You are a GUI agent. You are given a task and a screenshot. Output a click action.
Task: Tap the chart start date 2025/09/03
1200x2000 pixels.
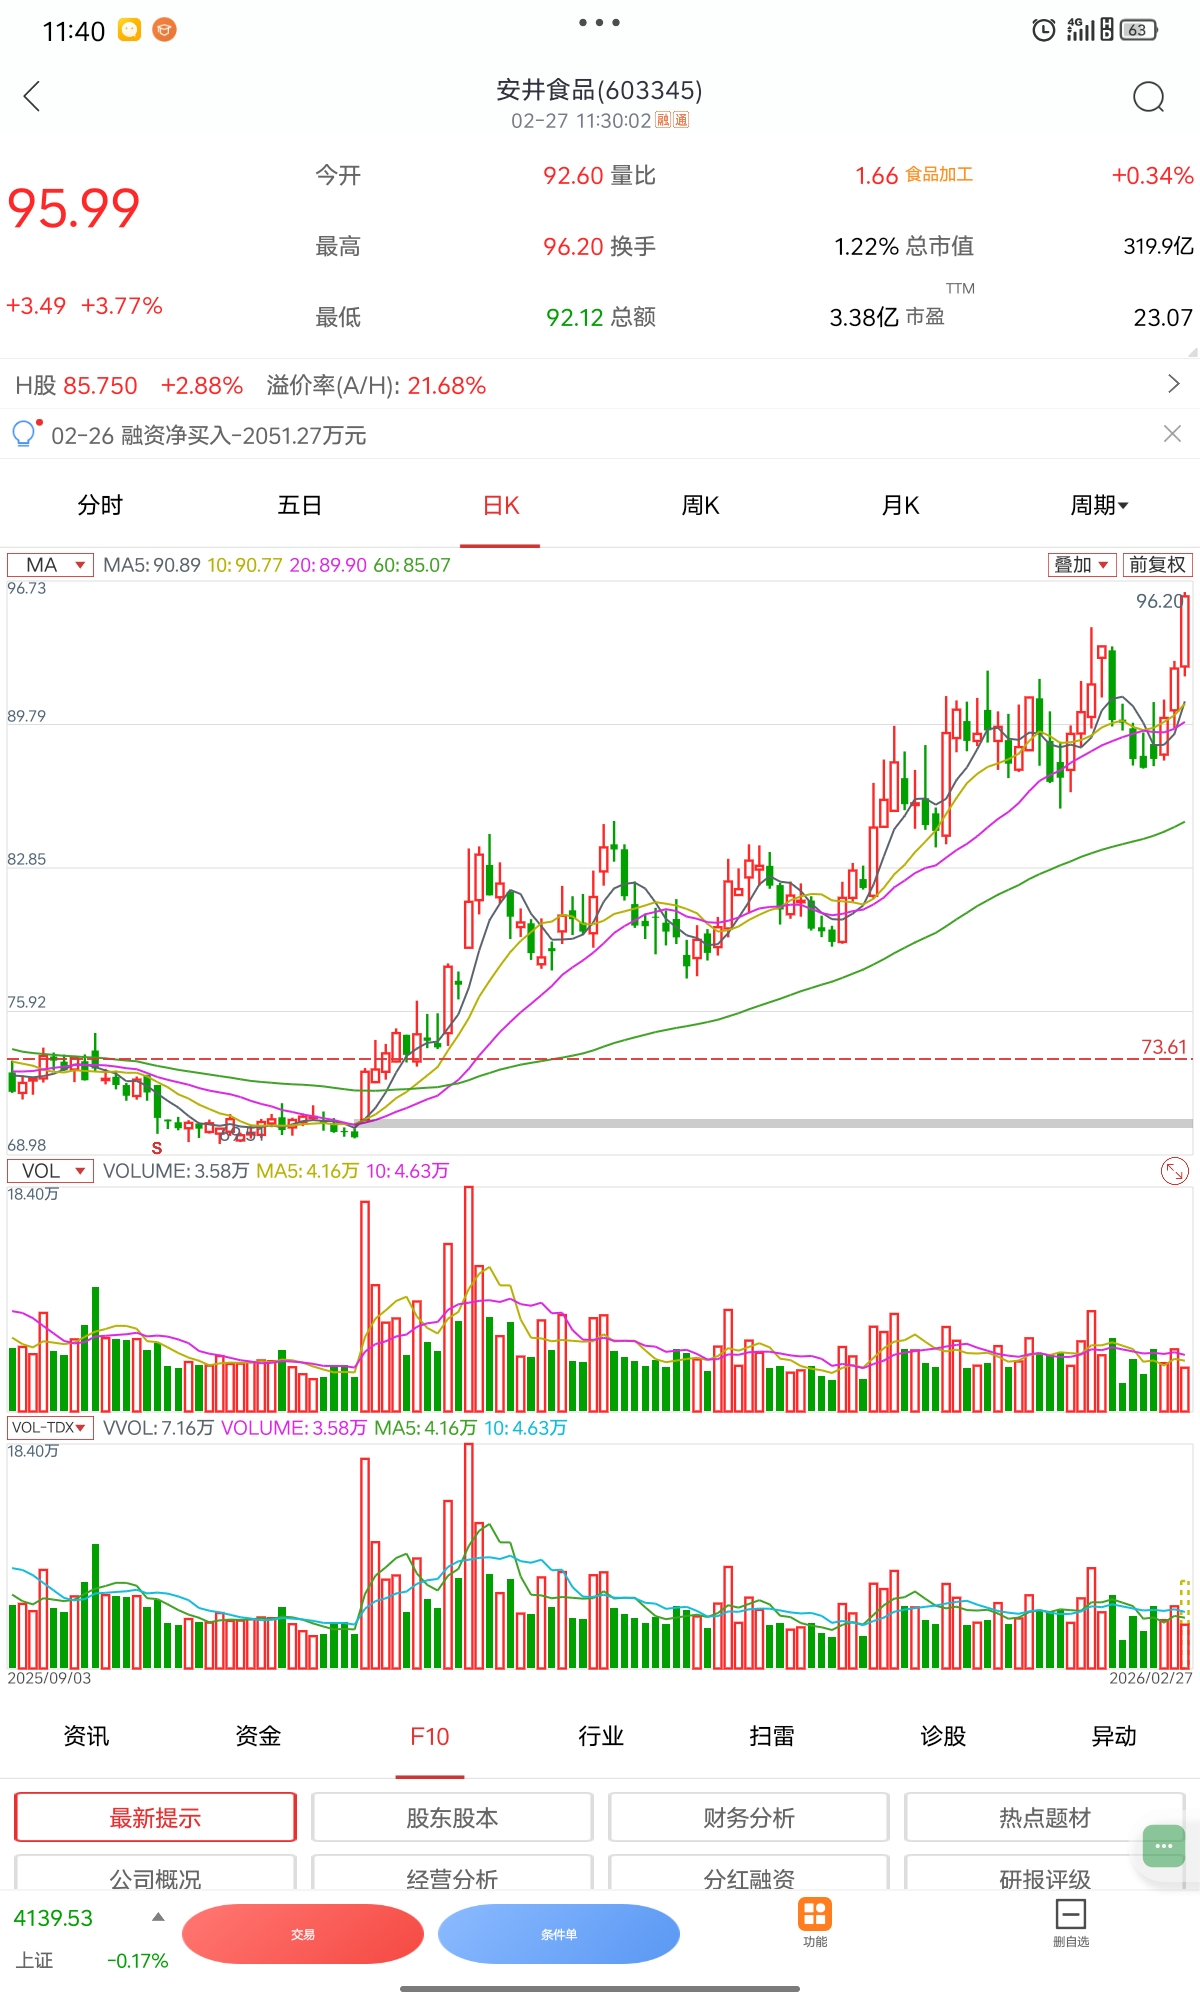(49, 1678)
